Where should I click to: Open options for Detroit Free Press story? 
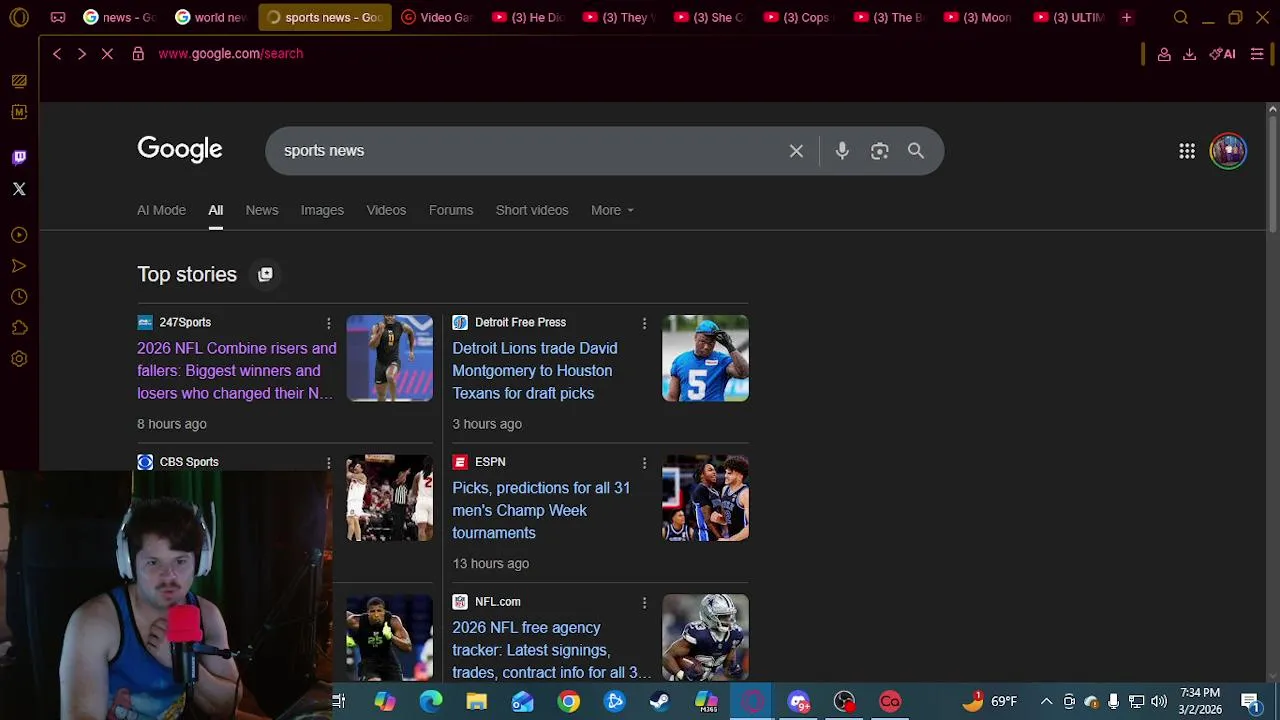[644, 323]
